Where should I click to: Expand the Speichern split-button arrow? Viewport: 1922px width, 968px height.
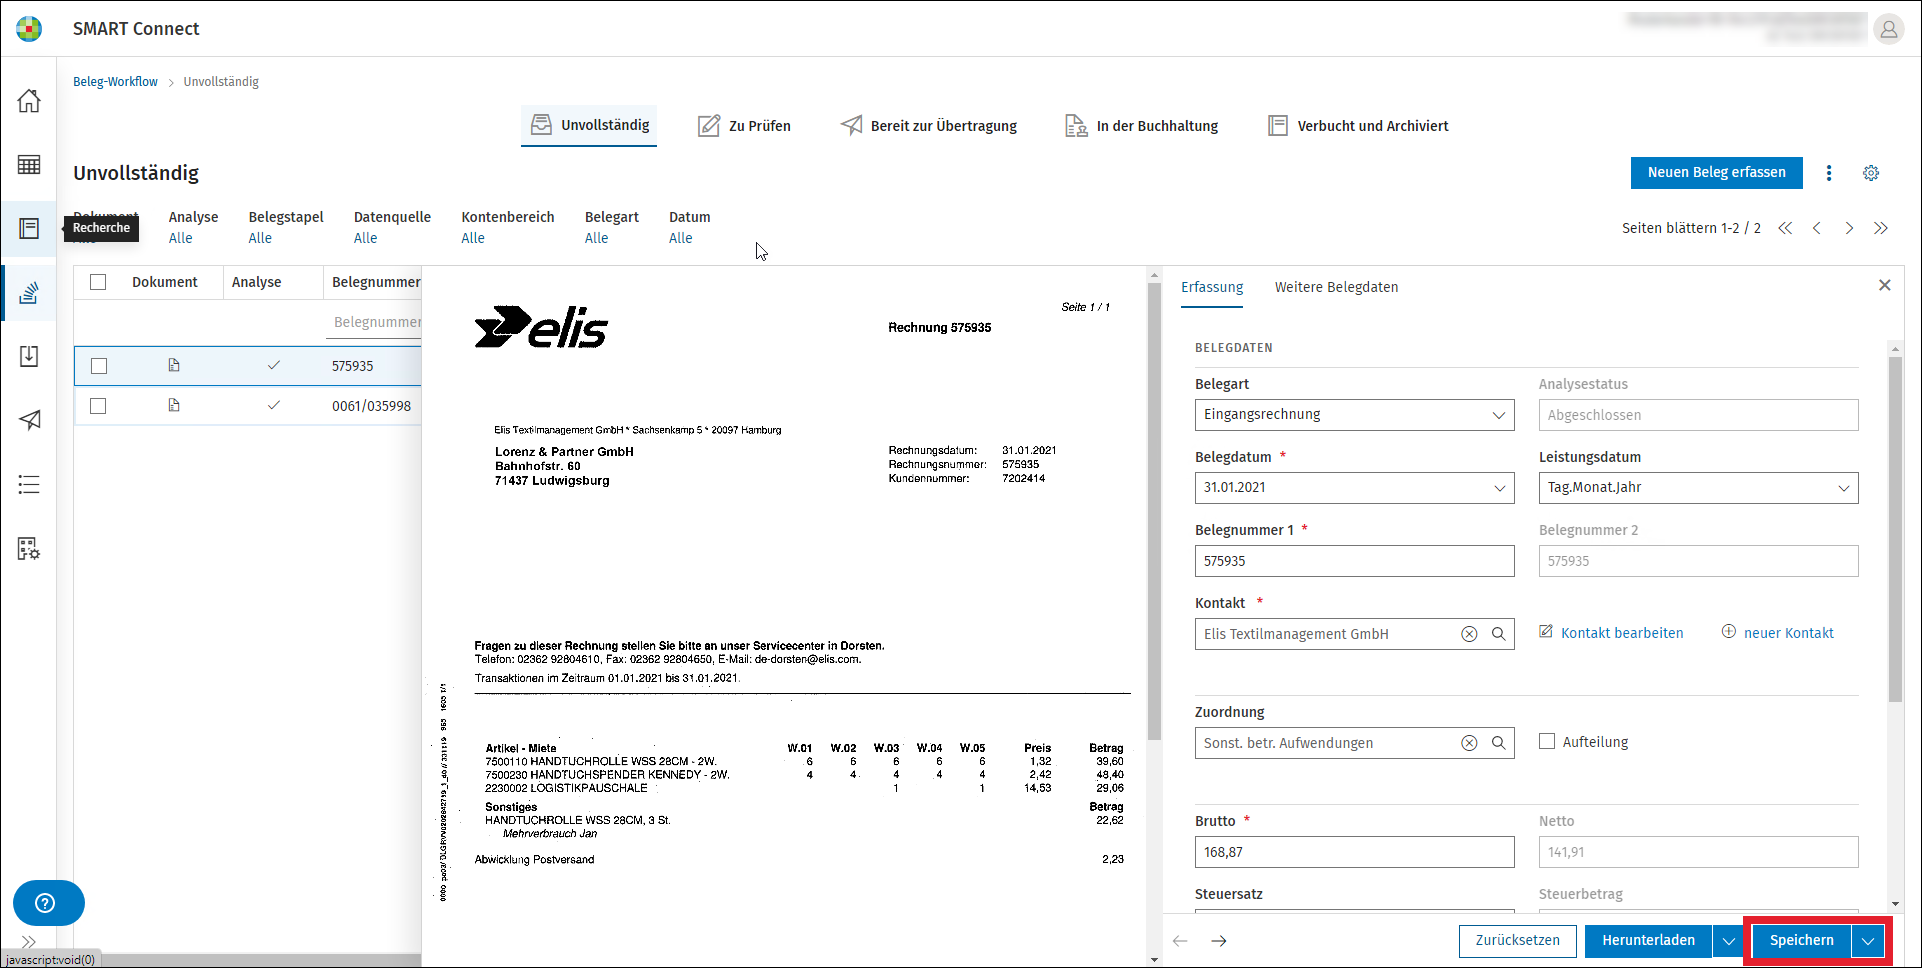click(1868, 941)
